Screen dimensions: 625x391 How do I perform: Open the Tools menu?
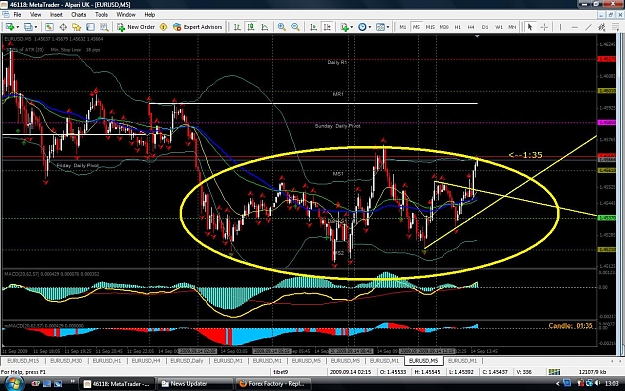click(101, 15)
